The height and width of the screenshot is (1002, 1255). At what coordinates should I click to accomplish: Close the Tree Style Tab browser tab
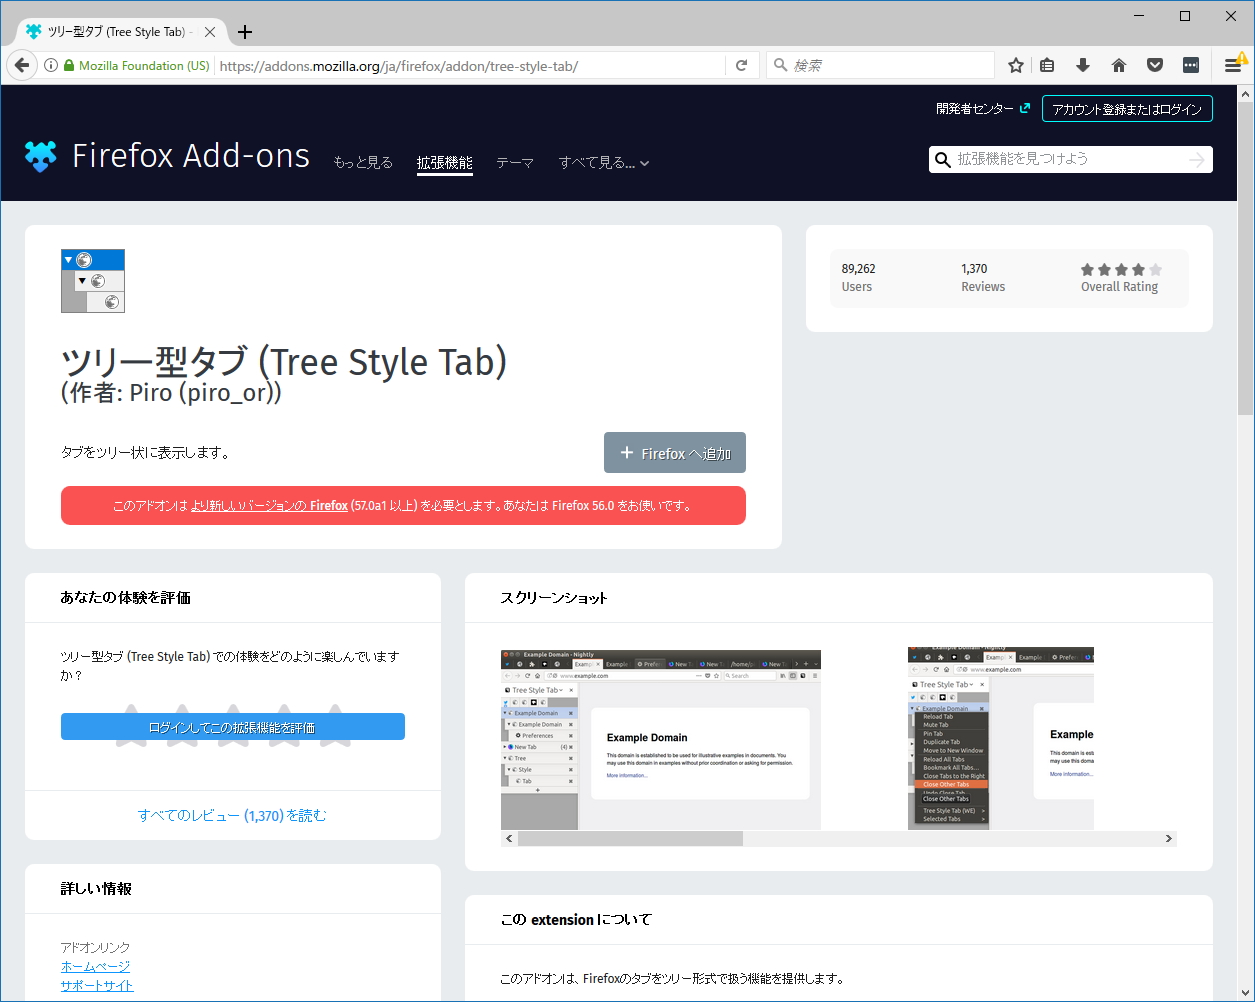(x=210, y=32)
